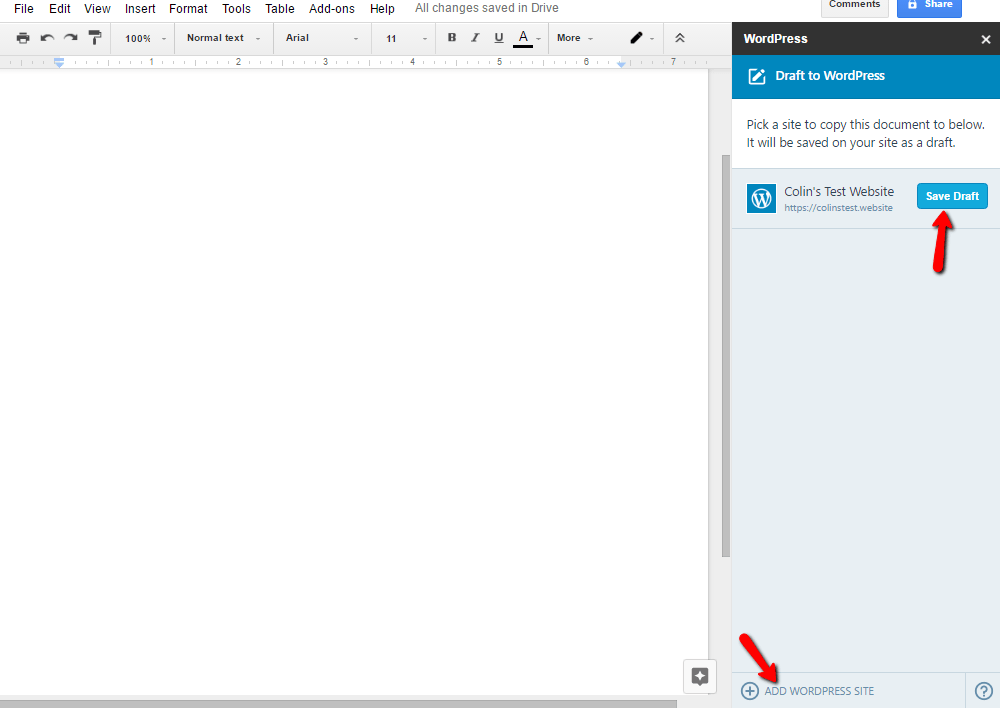Screen dimensions: 1000x708
Task: Click the right indent marker on ruler
Action: (621, 64)
